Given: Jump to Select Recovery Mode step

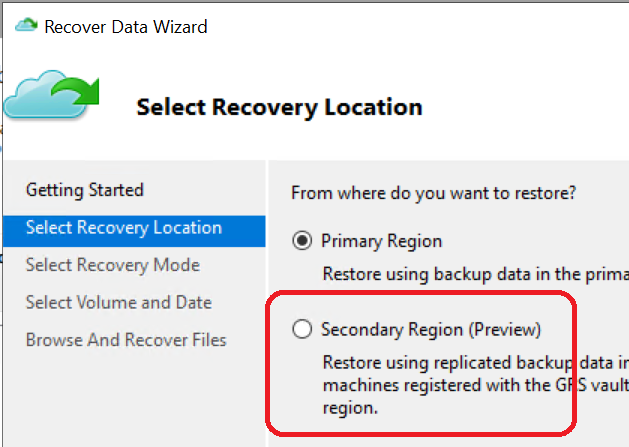Looking at the screenshot, I should tap(113, 265).
